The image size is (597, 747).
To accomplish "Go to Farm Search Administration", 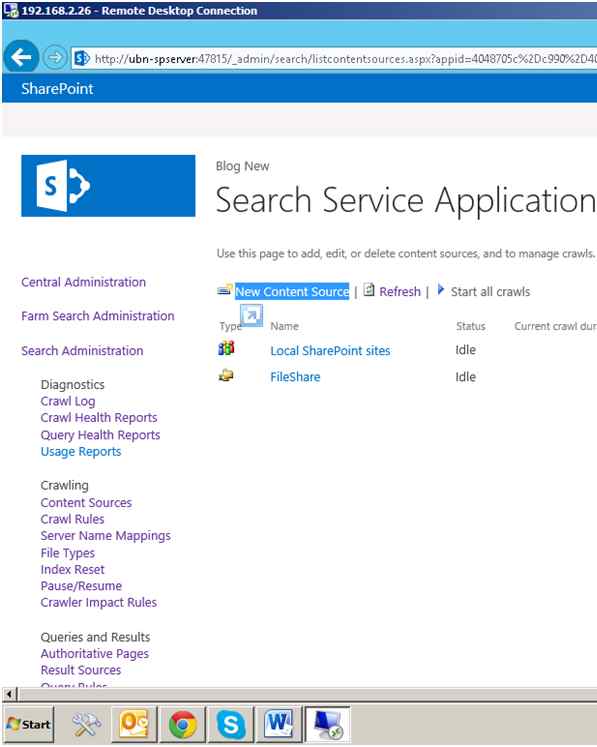I will coord(98,316).
